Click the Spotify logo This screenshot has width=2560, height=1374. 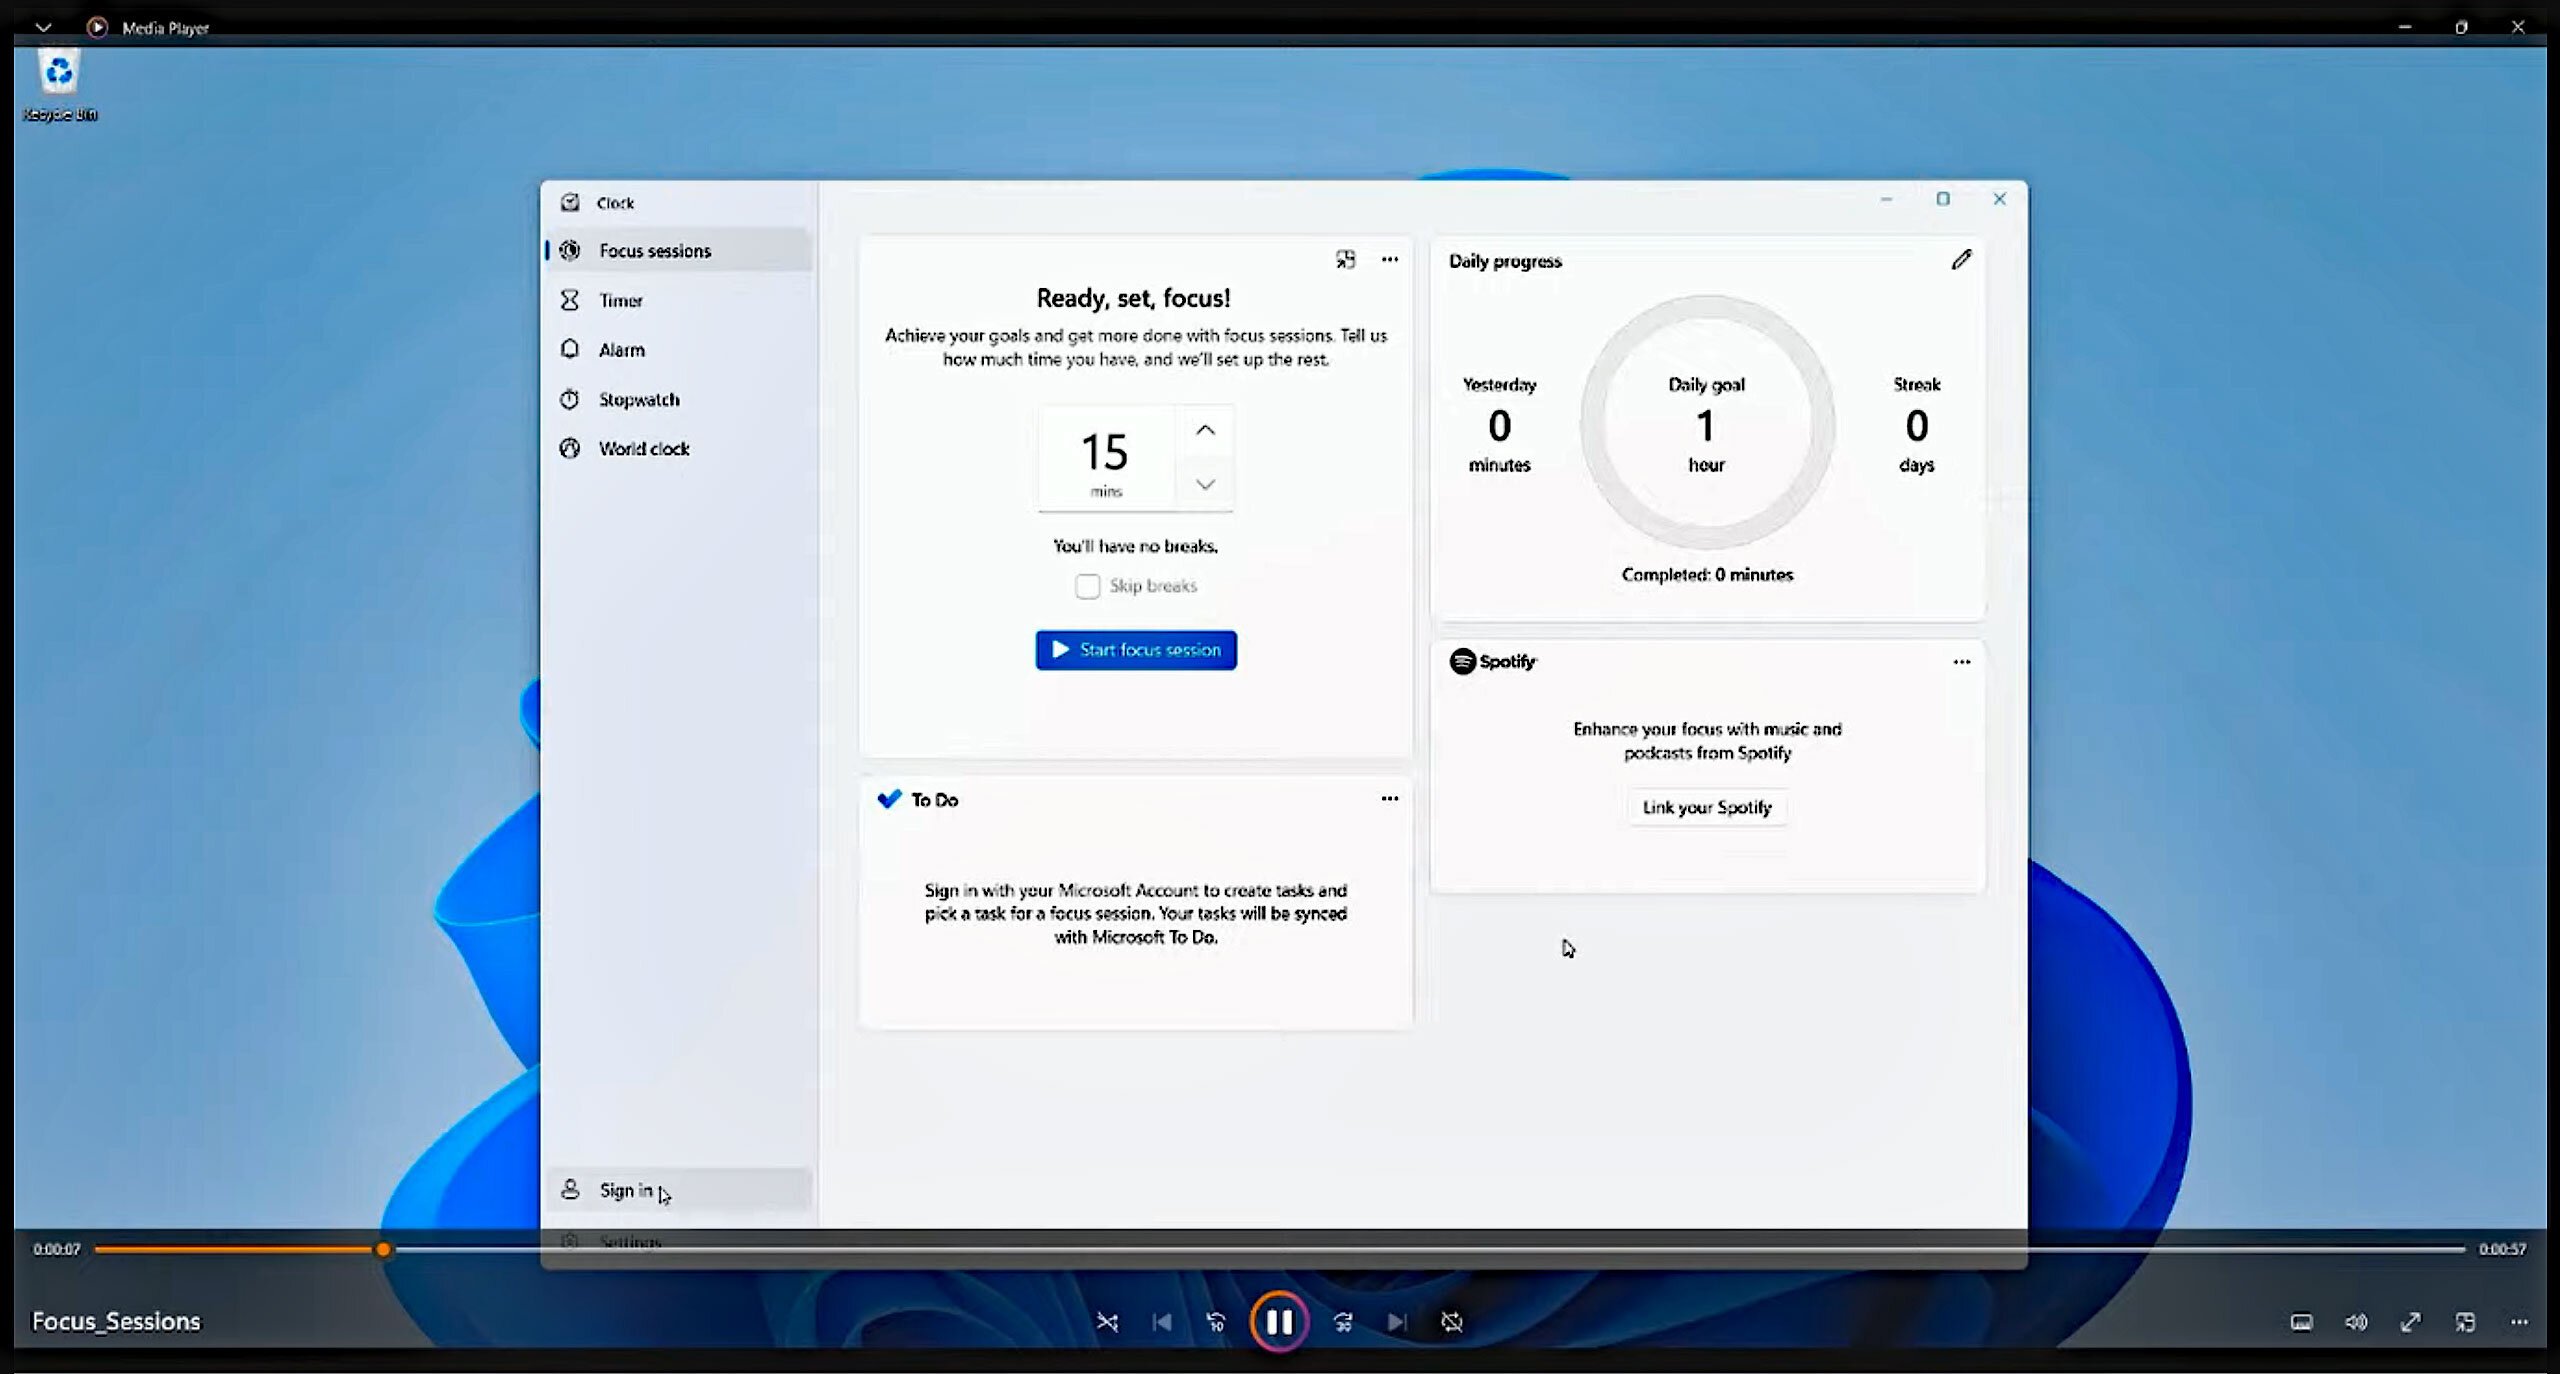pos(1493,661)
